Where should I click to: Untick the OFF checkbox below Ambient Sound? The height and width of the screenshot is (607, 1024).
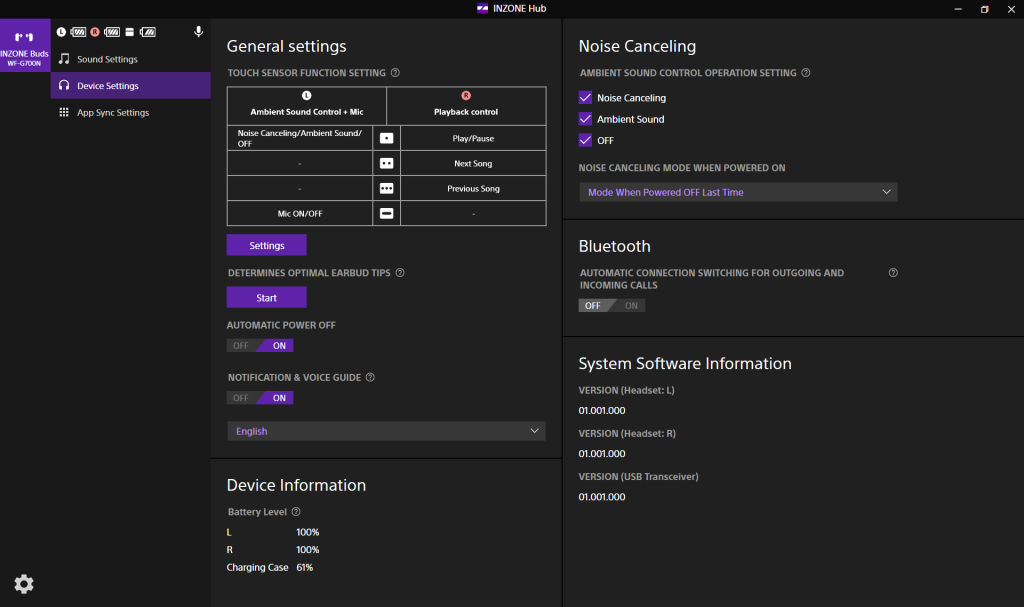(585, 140)
